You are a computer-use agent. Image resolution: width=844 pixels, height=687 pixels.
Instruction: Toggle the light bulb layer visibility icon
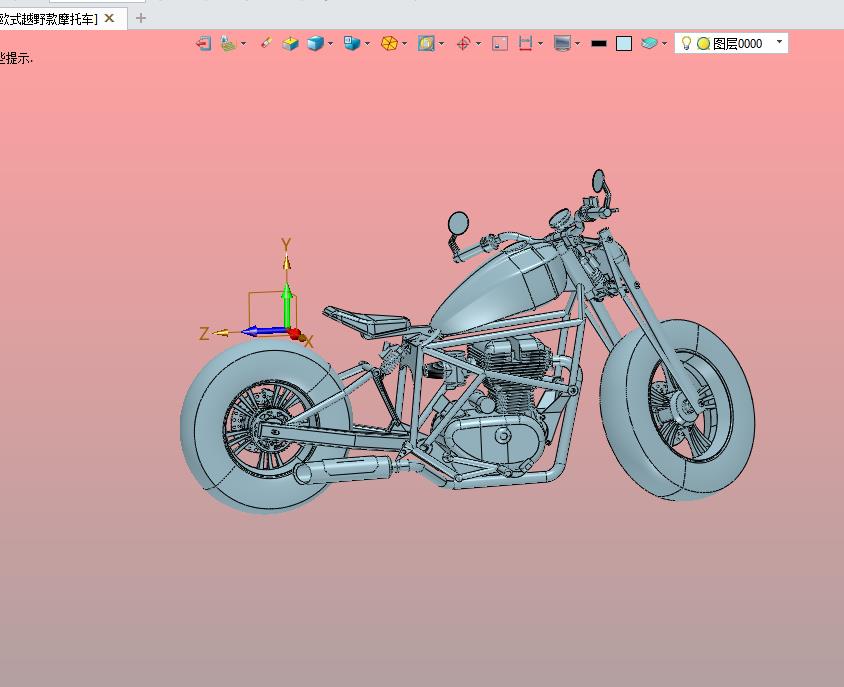point(686,43)
